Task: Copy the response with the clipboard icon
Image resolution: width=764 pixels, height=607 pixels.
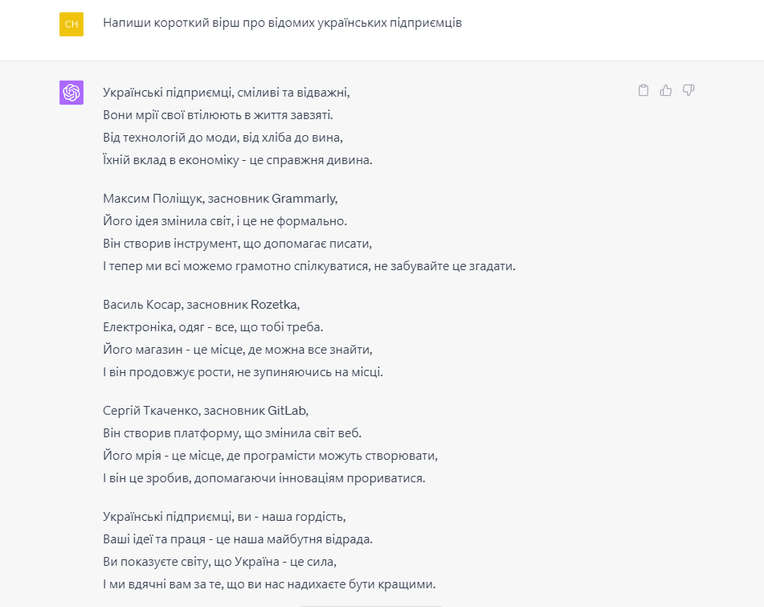Action: (x=643, y=90)
